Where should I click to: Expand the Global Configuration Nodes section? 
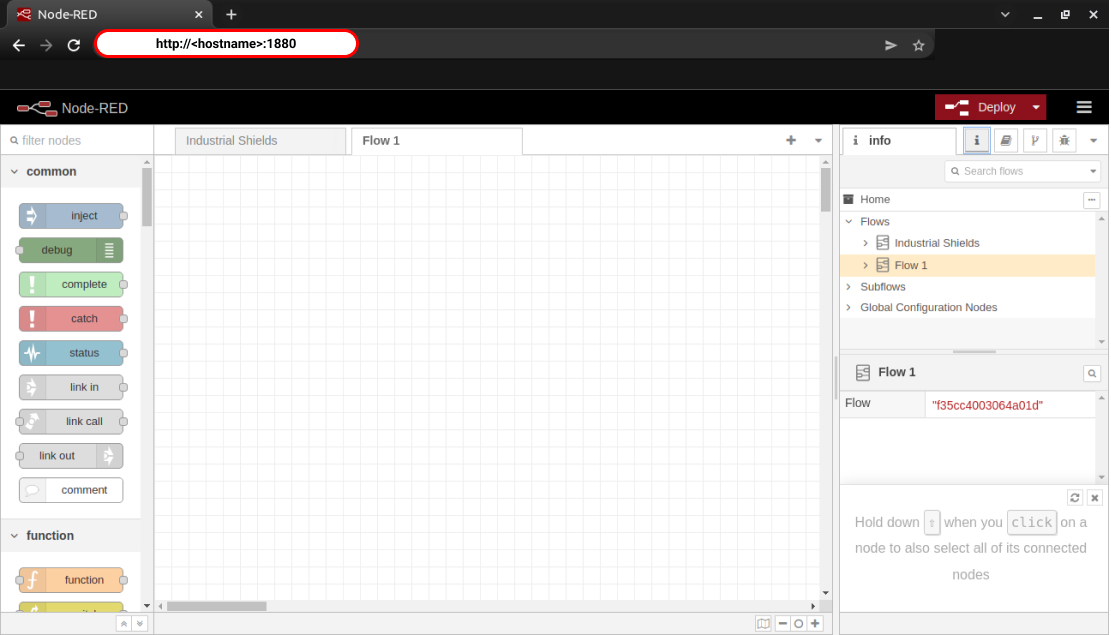tap(849, 308)
